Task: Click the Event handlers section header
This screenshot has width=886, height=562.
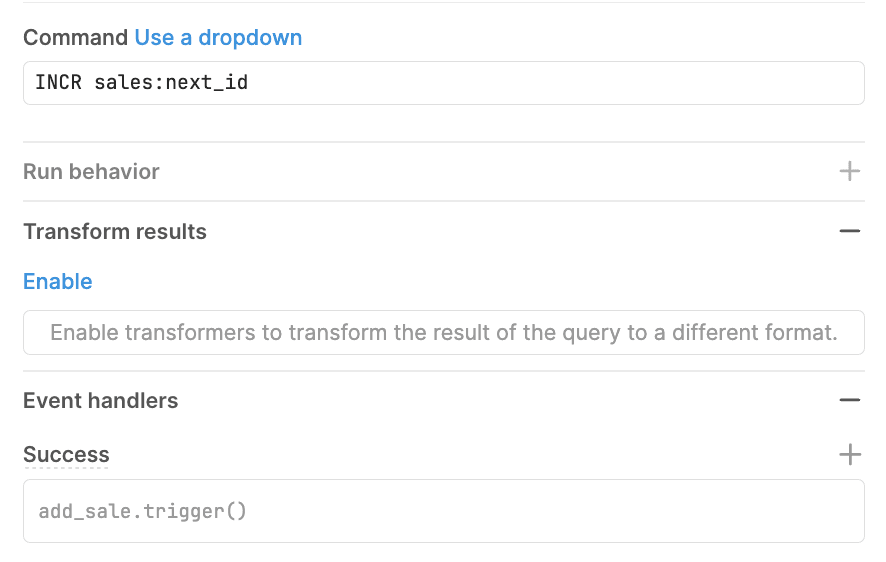Action: (x=100, y=401)
